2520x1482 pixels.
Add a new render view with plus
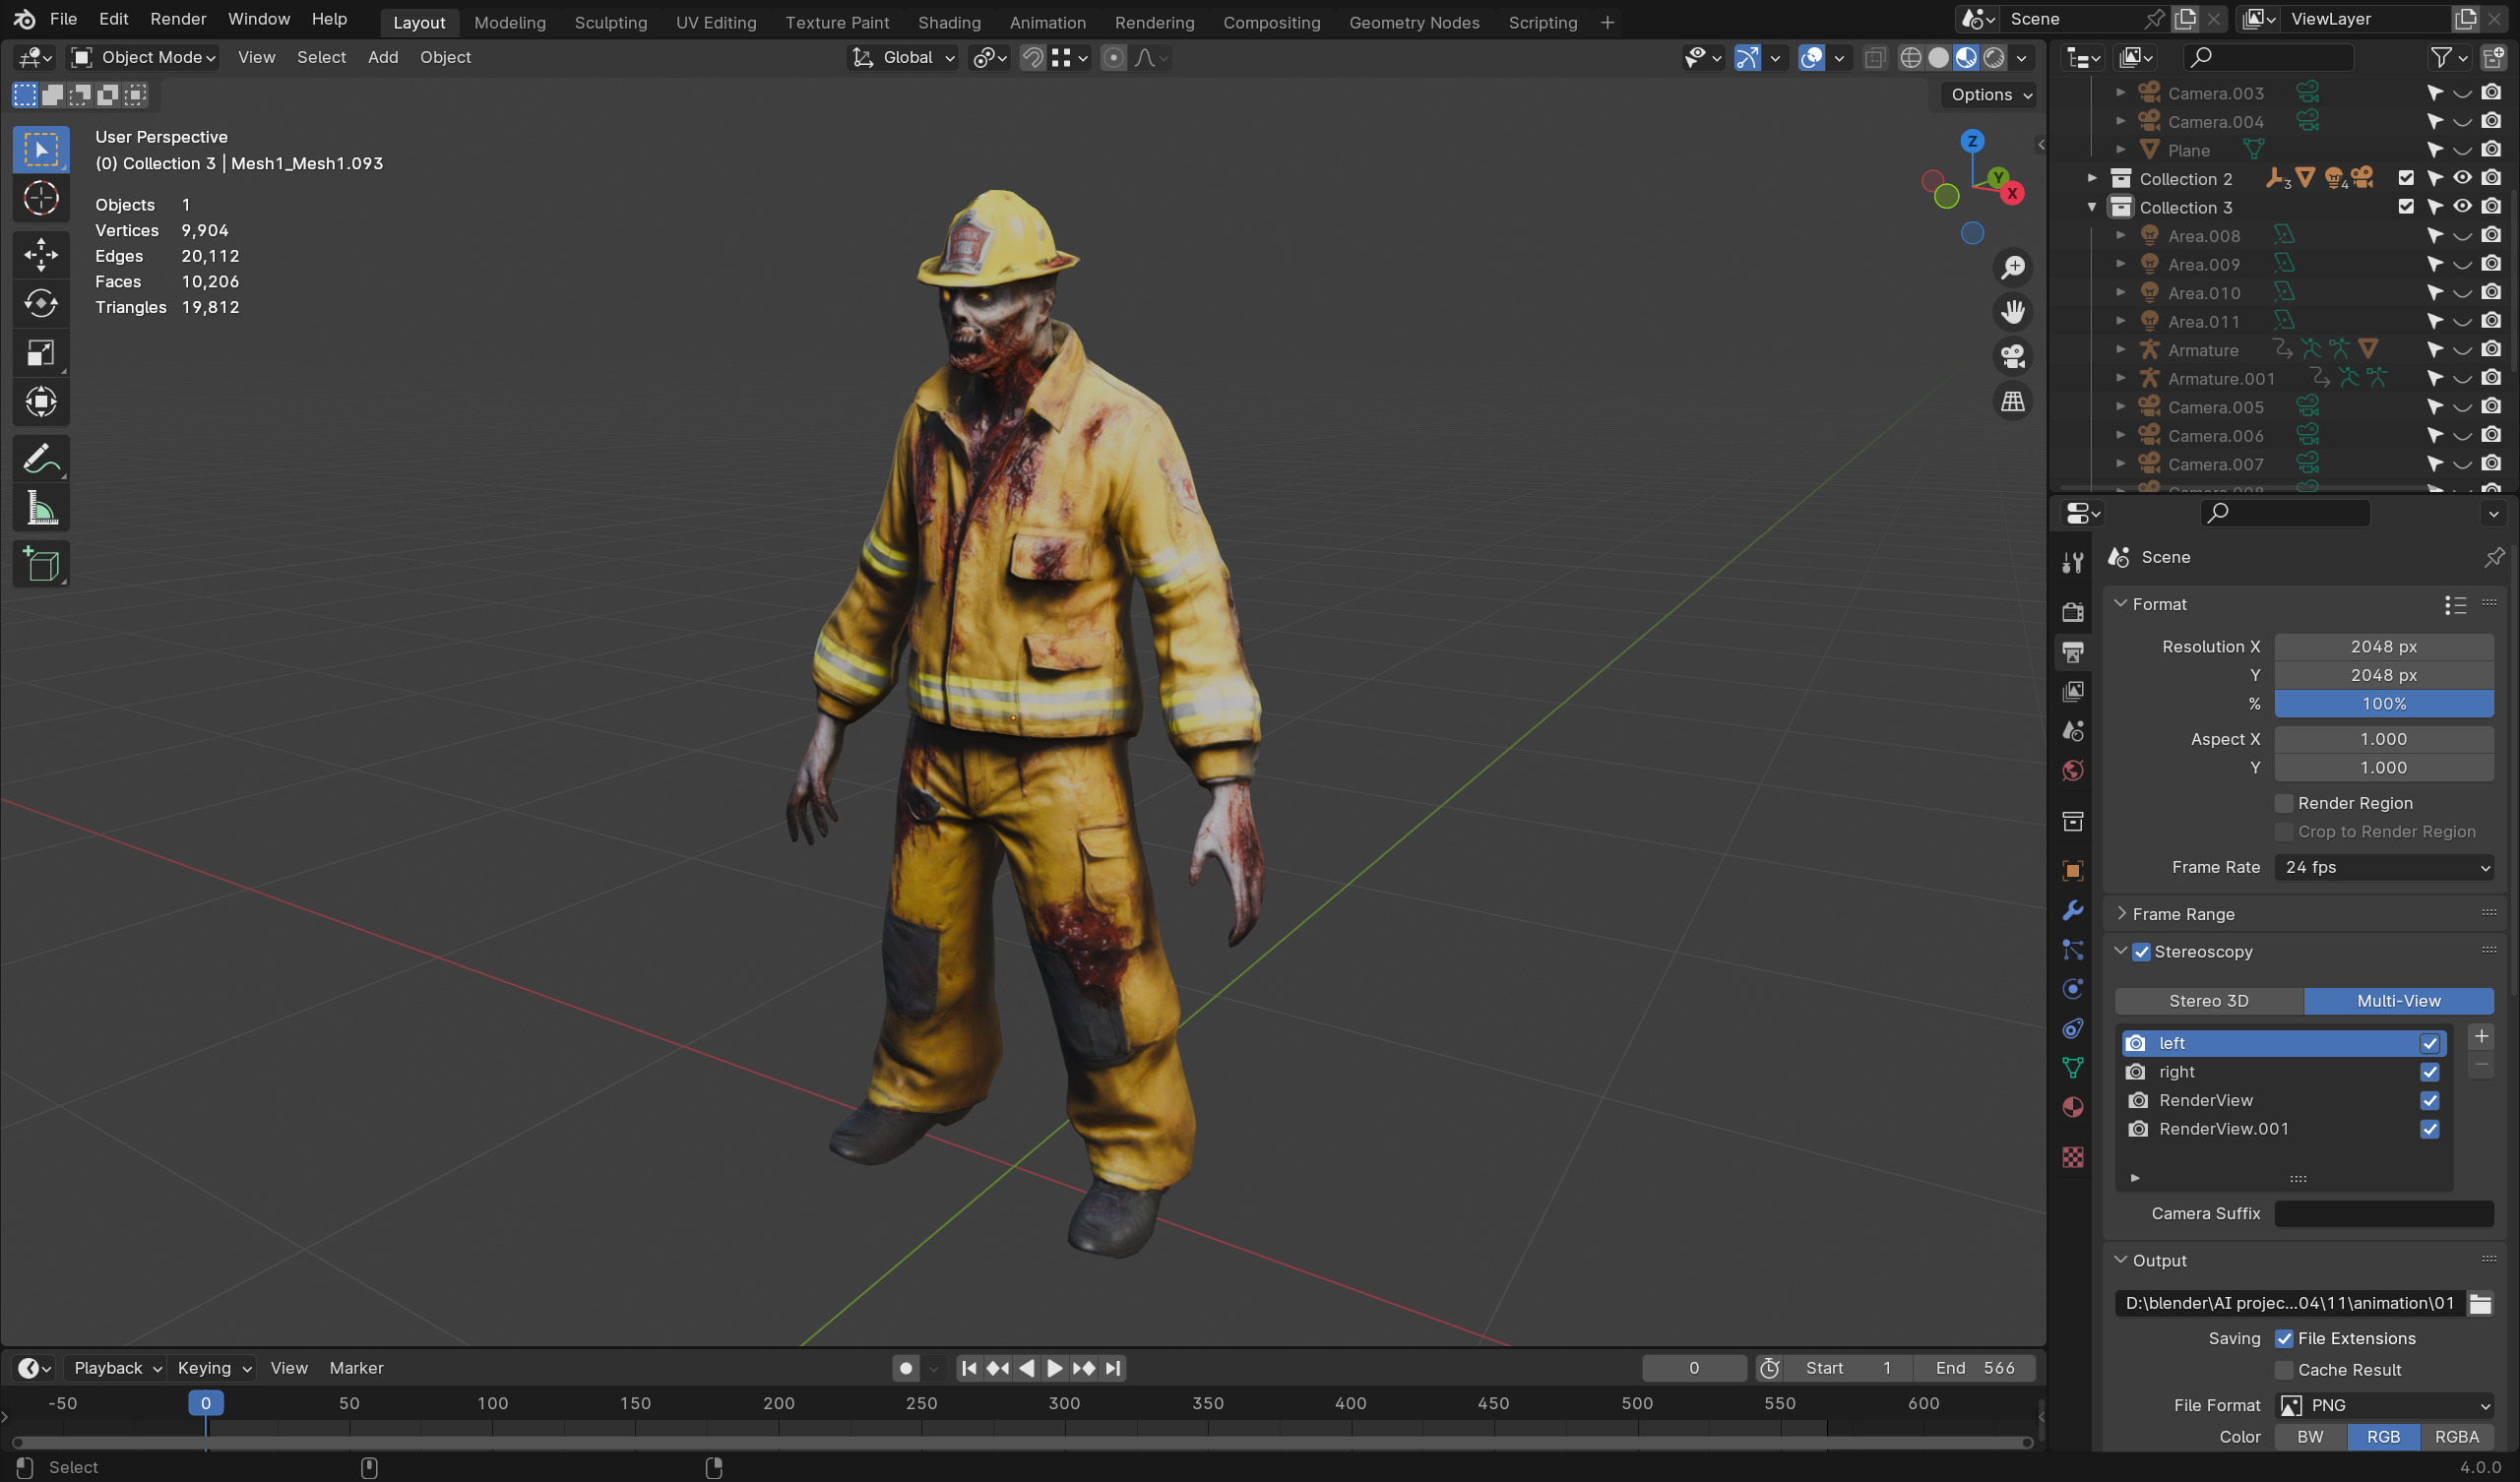[x=2481, y=1037]
